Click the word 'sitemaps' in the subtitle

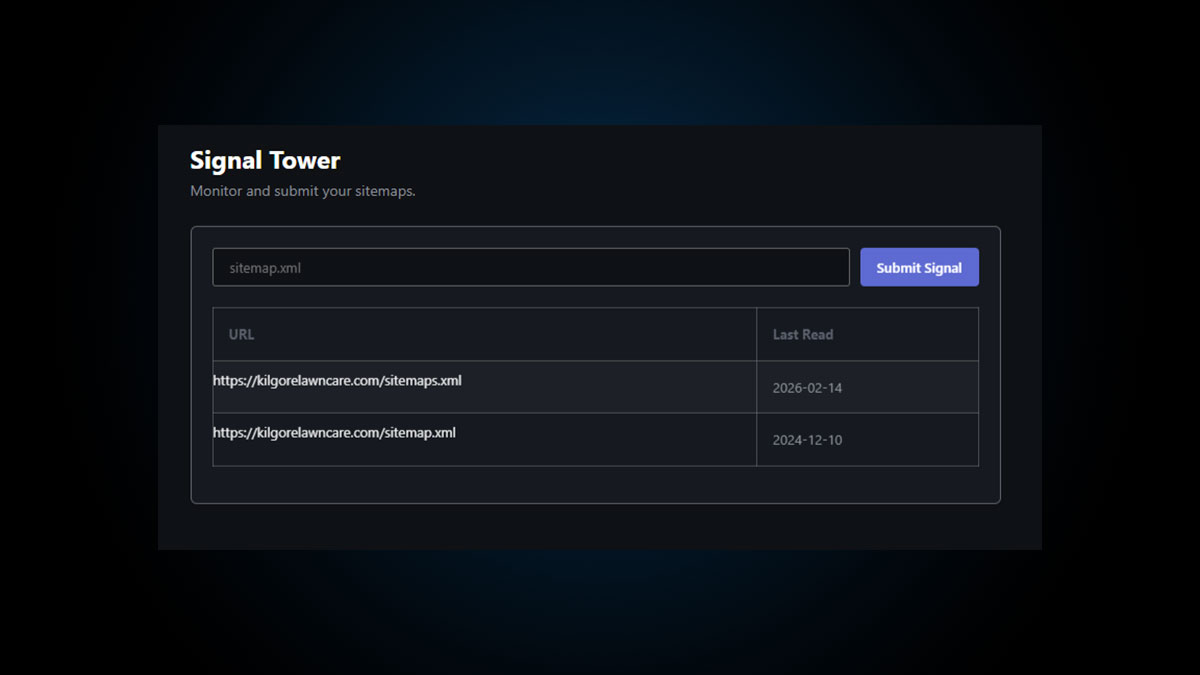coord(383,191)
